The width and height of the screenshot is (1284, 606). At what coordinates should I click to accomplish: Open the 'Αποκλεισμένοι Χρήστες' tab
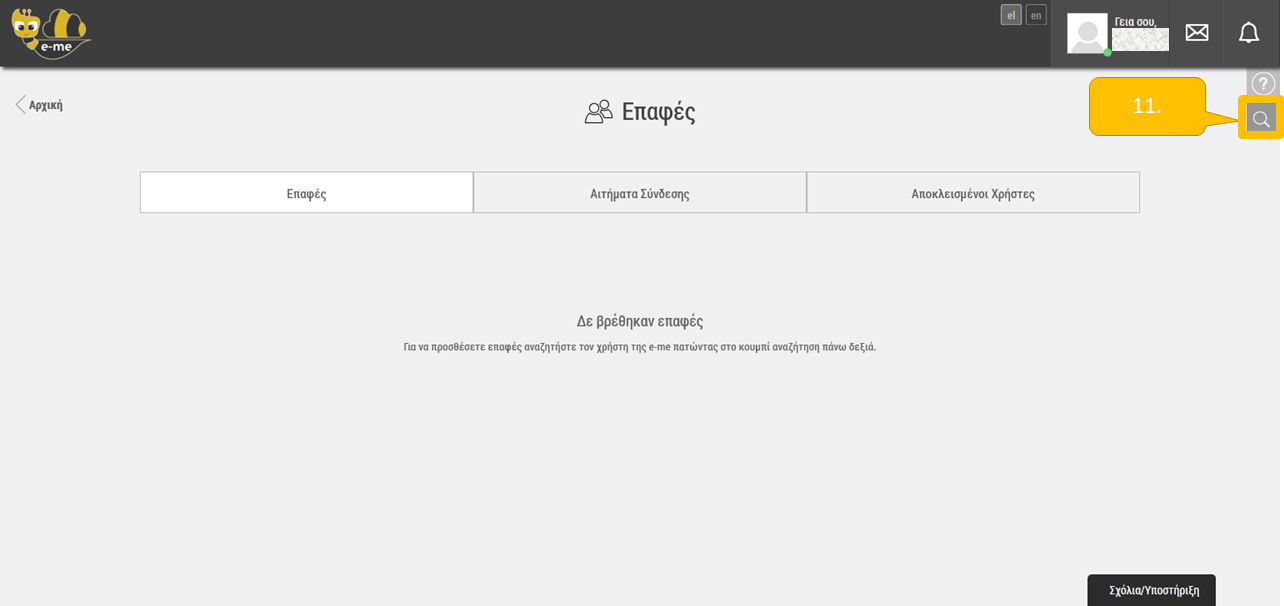tap(973, 193)
